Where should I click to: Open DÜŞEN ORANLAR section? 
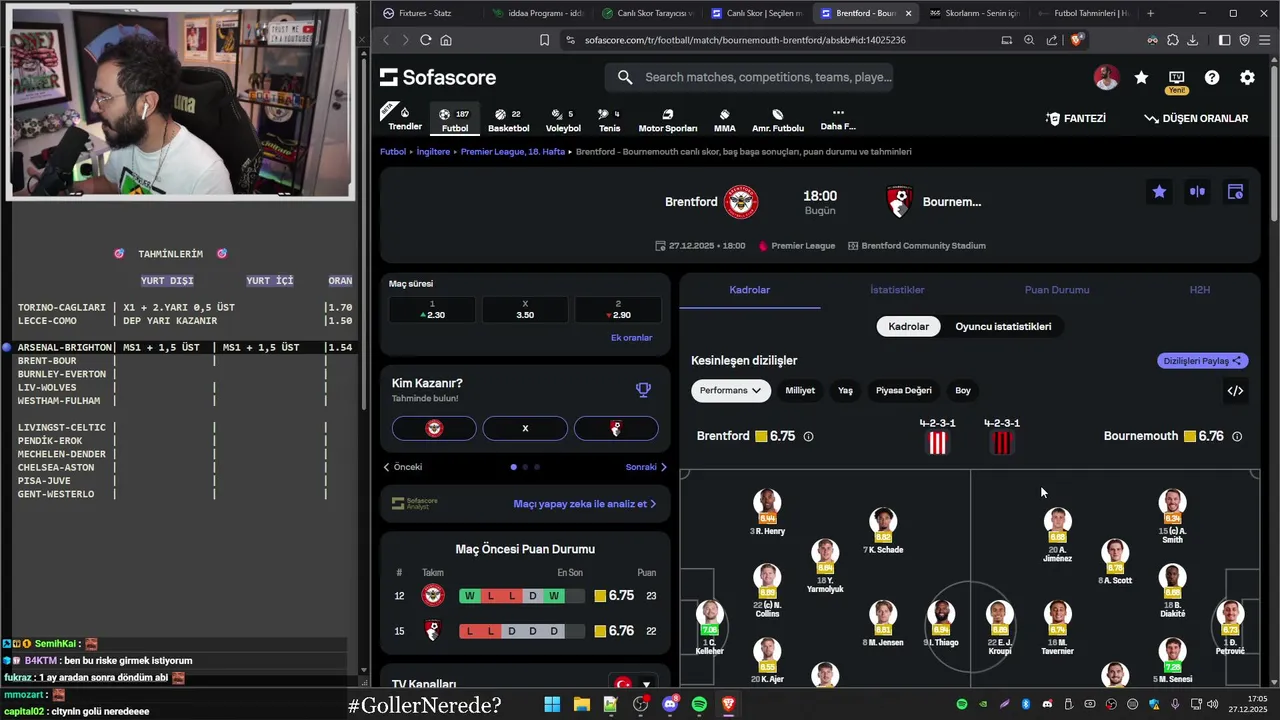pyautogui.click(x=1197, y=118)
